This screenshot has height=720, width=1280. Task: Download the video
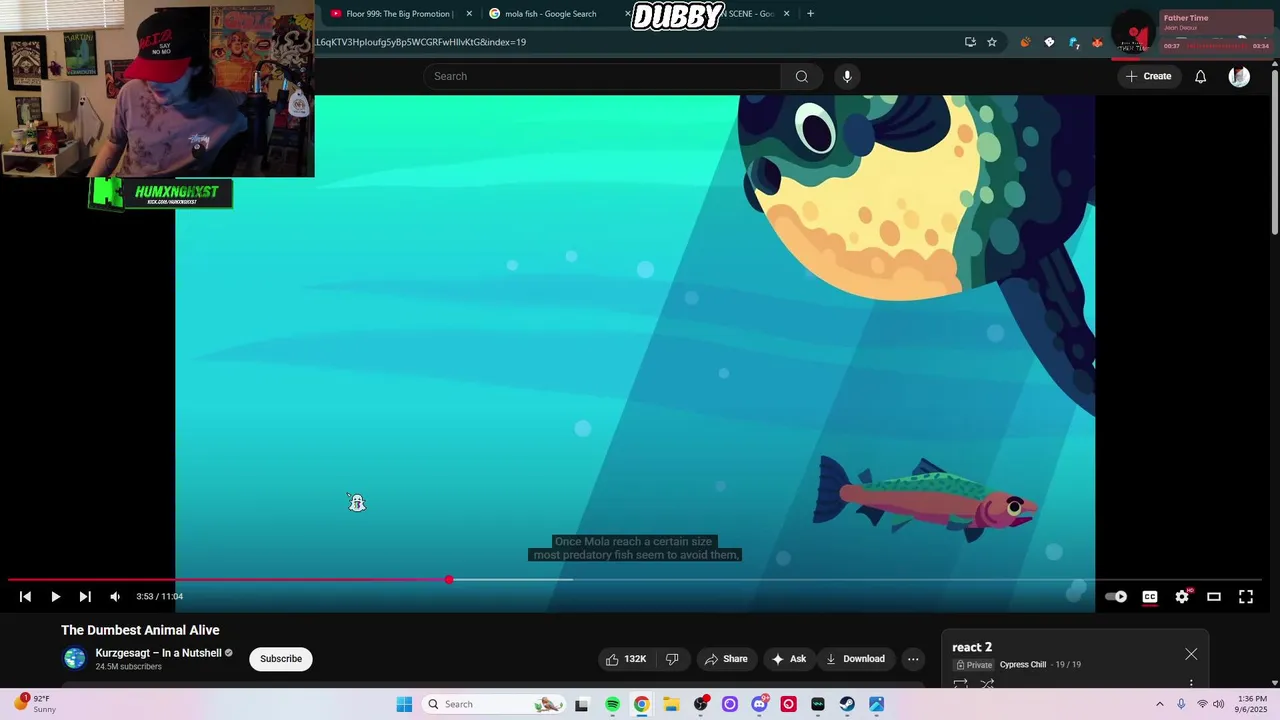(855, 659)
